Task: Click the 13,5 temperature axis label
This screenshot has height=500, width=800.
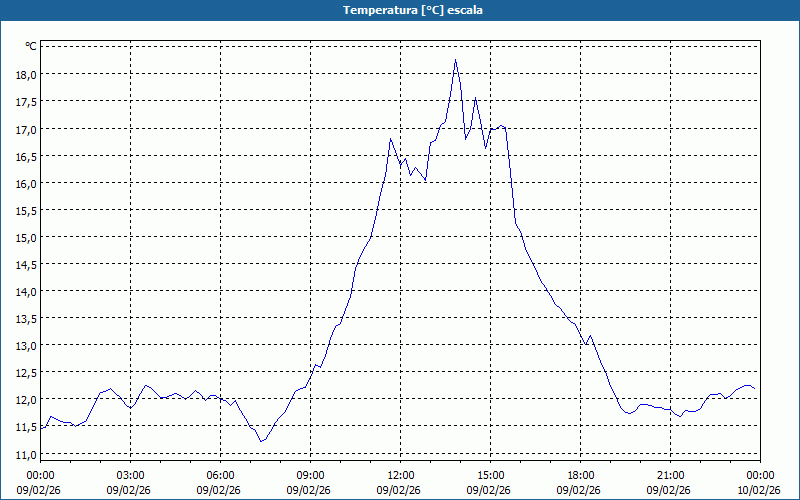Action: pos(25,318)
